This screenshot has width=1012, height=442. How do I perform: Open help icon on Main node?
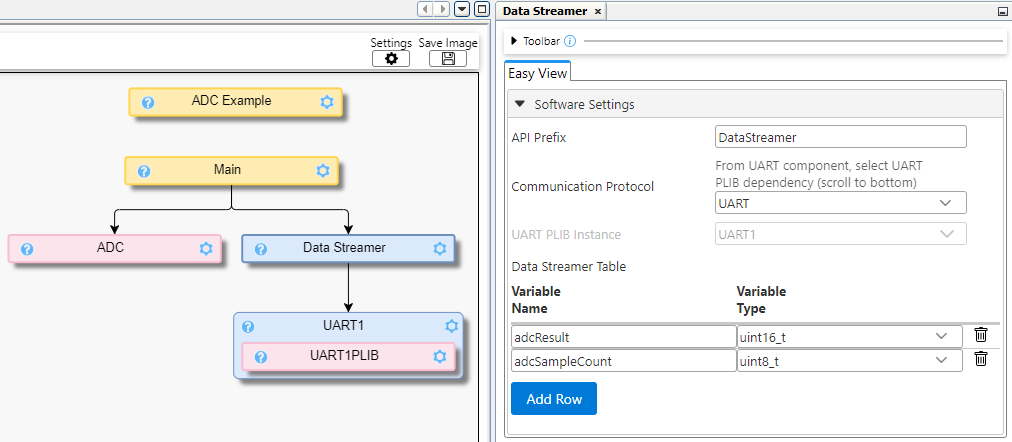click(143, 171)
